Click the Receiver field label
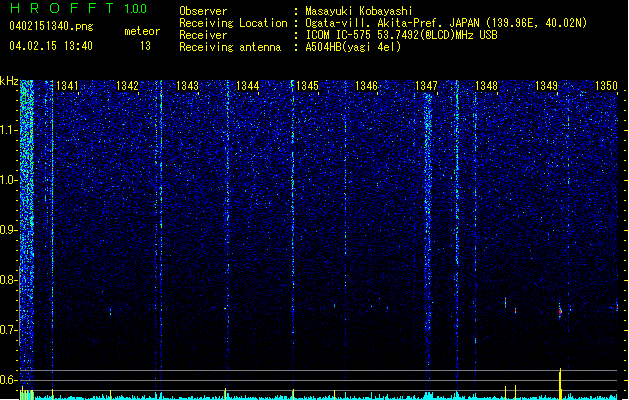The width and height of the screenshot is (629, 400). (203, 35)
